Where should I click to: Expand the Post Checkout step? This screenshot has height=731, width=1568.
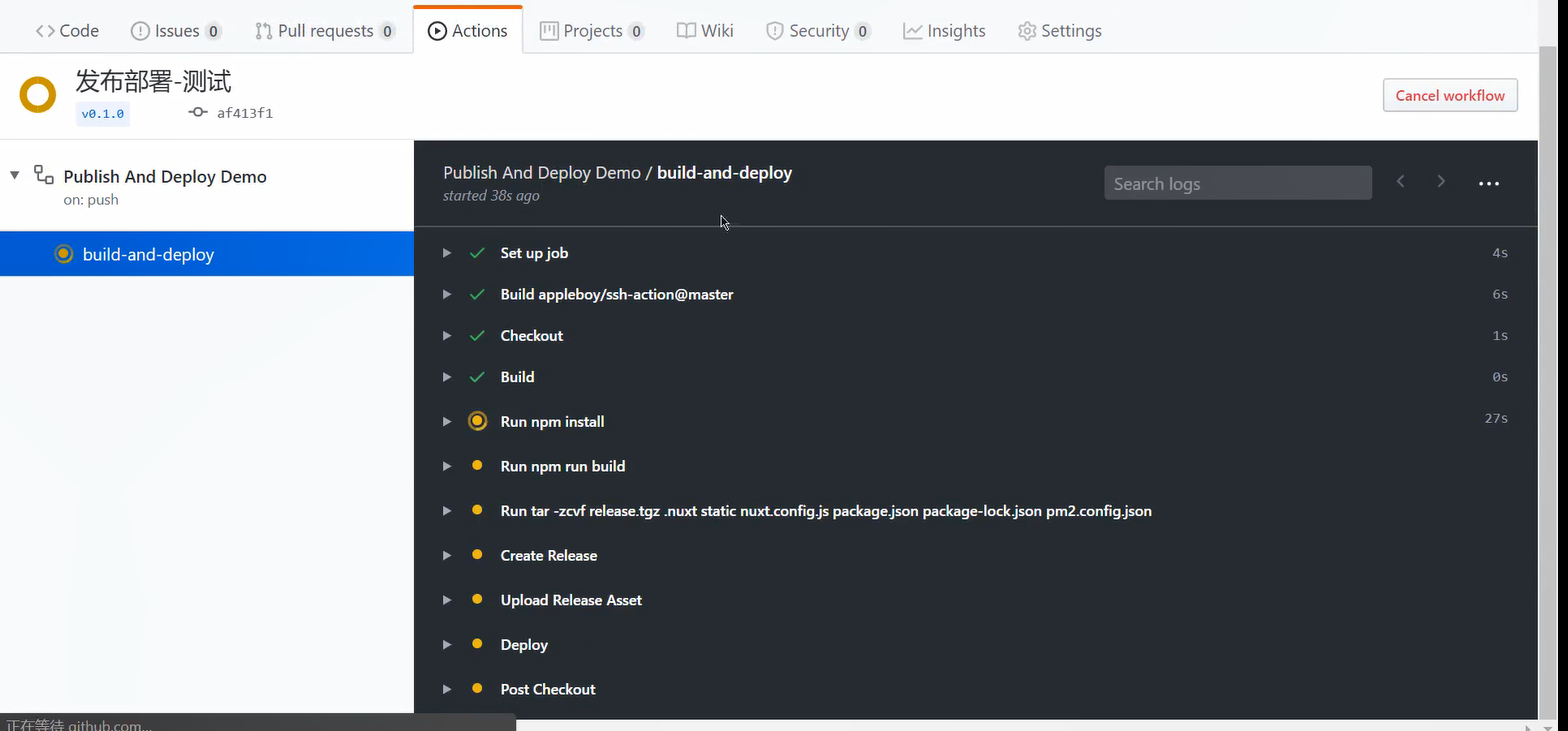(x=447, y=689)
